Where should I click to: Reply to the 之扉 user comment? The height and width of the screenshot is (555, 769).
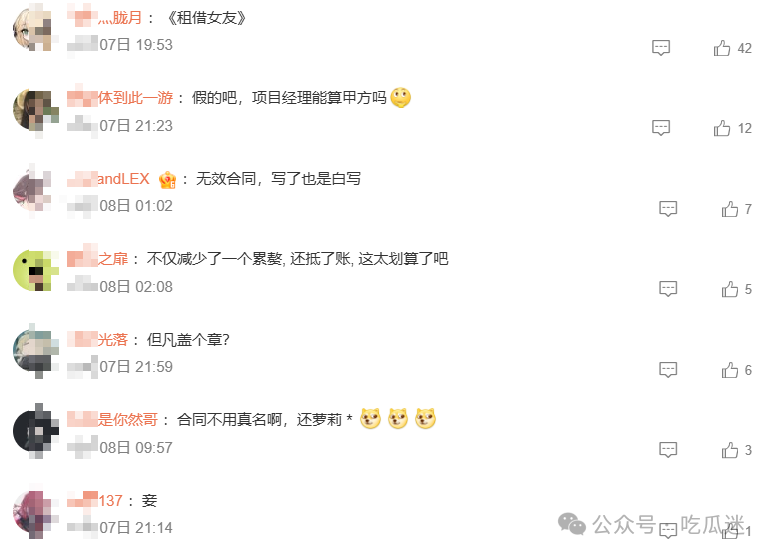coord(668,289)
